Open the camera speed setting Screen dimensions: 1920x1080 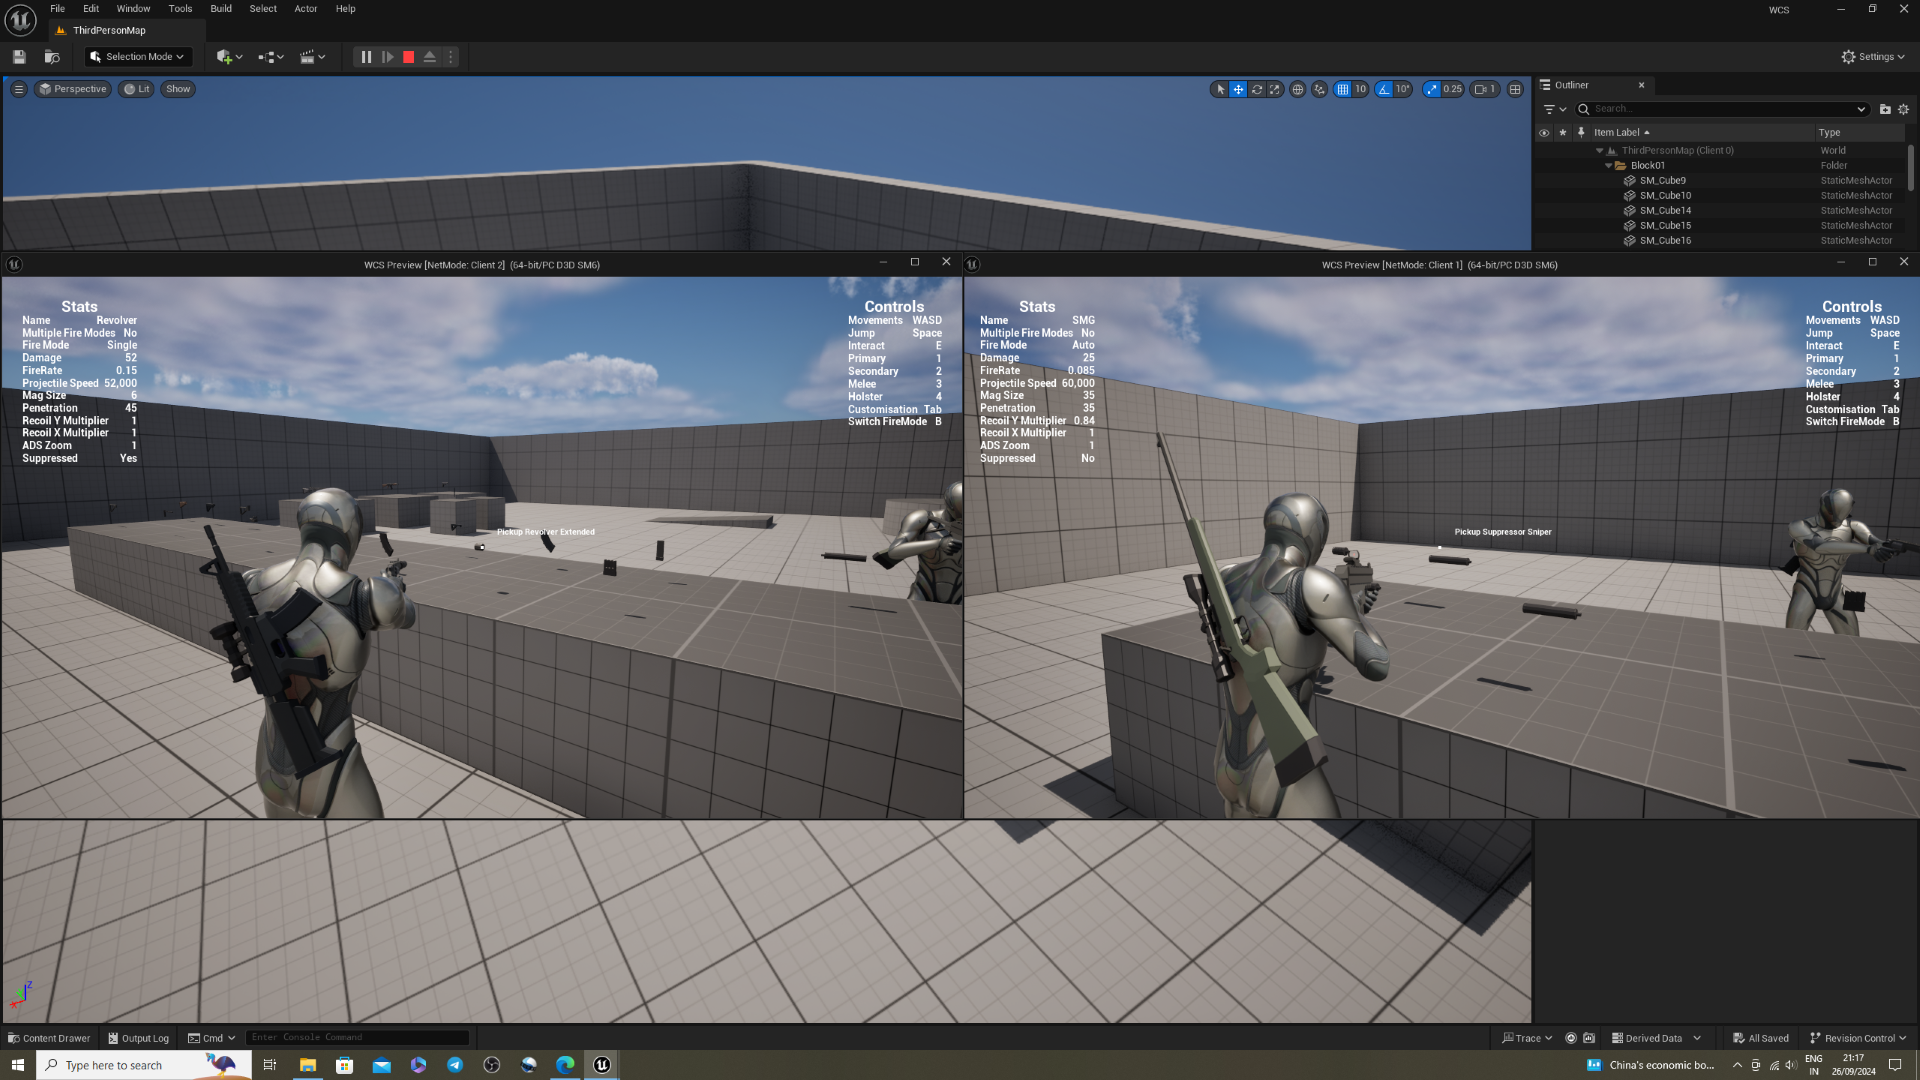pos(1485,89)
